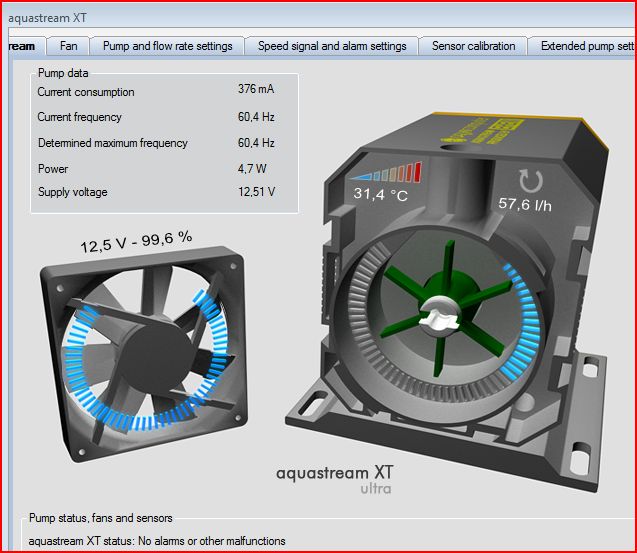The width and height of the screenshot is (637, 553).
Task: Click the fan graphic with blue speed ring
Action: [x=144, y=354]
